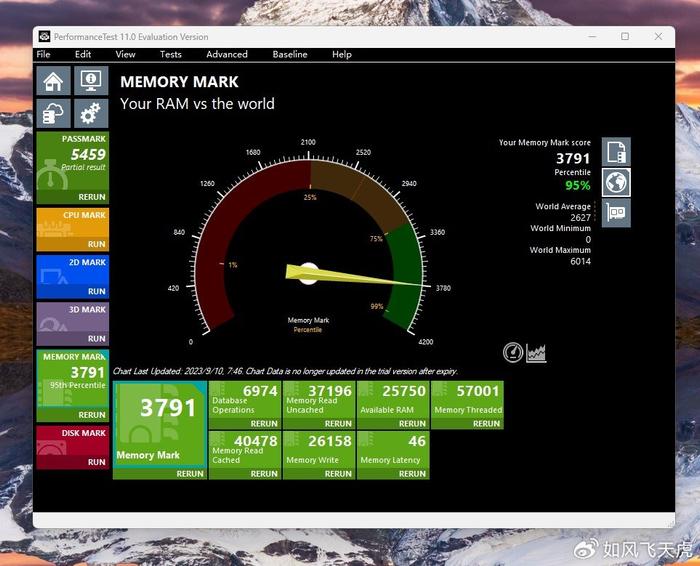Open the settings gears icon
This screenshot has width=700, height=566.
91,113
